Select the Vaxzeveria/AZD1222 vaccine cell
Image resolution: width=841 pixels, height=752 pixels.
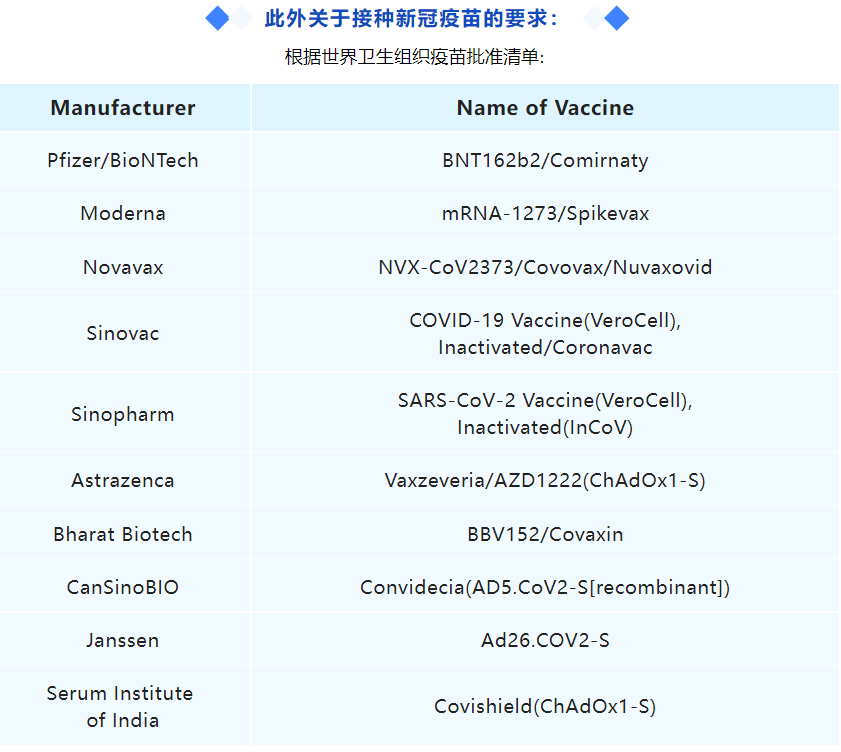coord(545,480)
